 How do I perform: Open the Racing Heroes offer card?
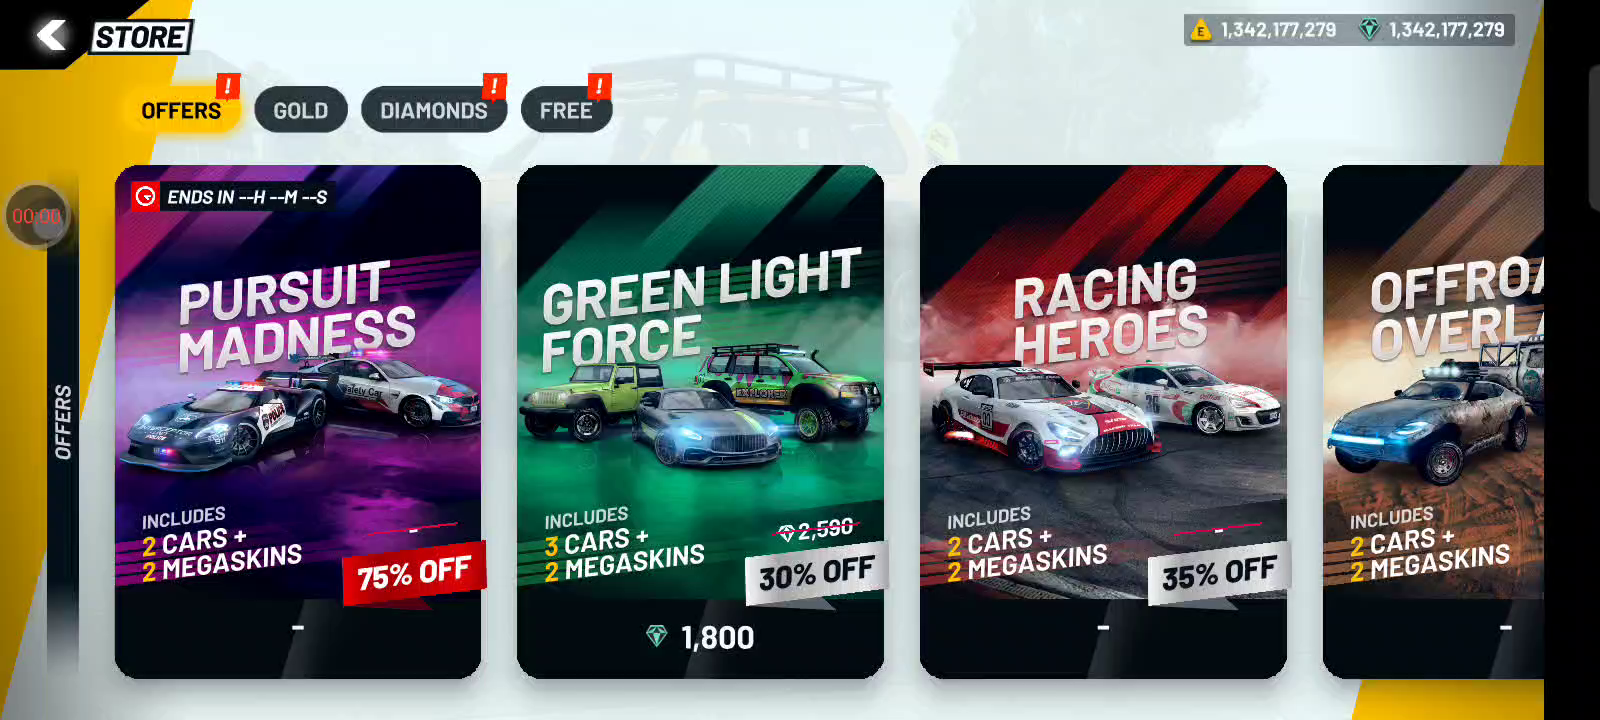1103,422
